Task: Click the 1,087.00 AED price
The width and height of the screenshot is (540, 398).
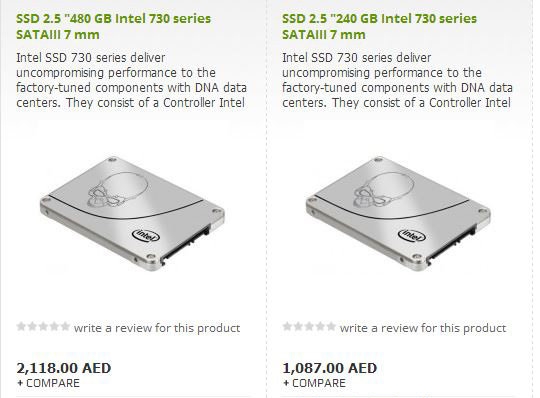Action: [x=330, y=368]
